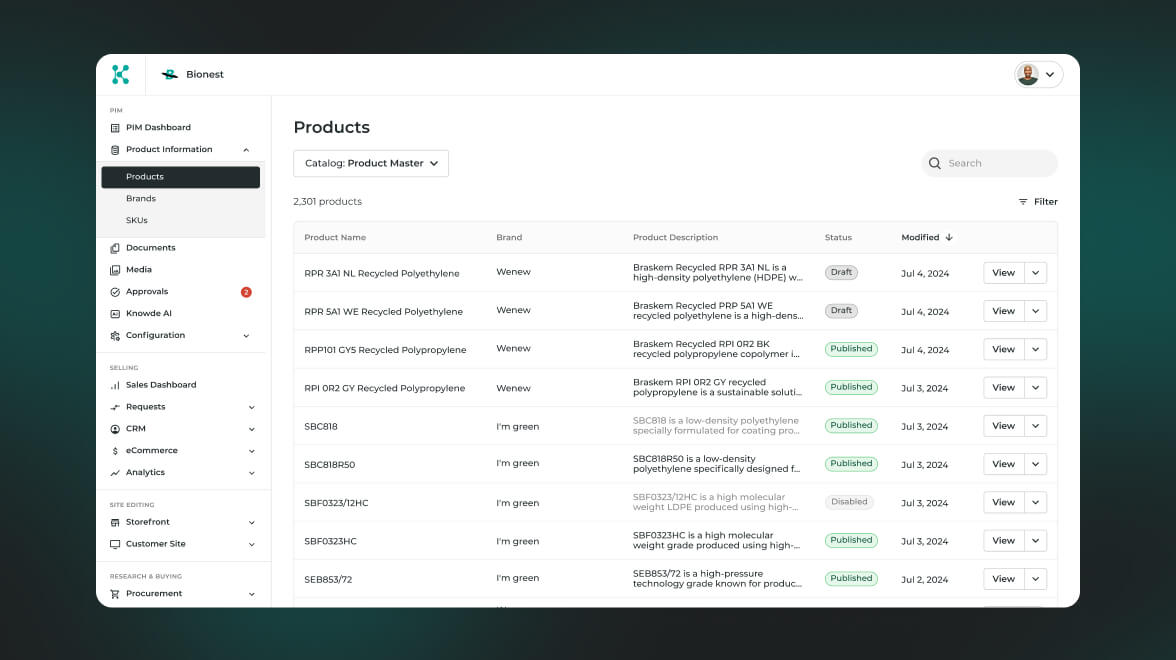Expand the Configuration menu
The width and height of the screenshot is (1176, 660).
click(x=246, y=336)
